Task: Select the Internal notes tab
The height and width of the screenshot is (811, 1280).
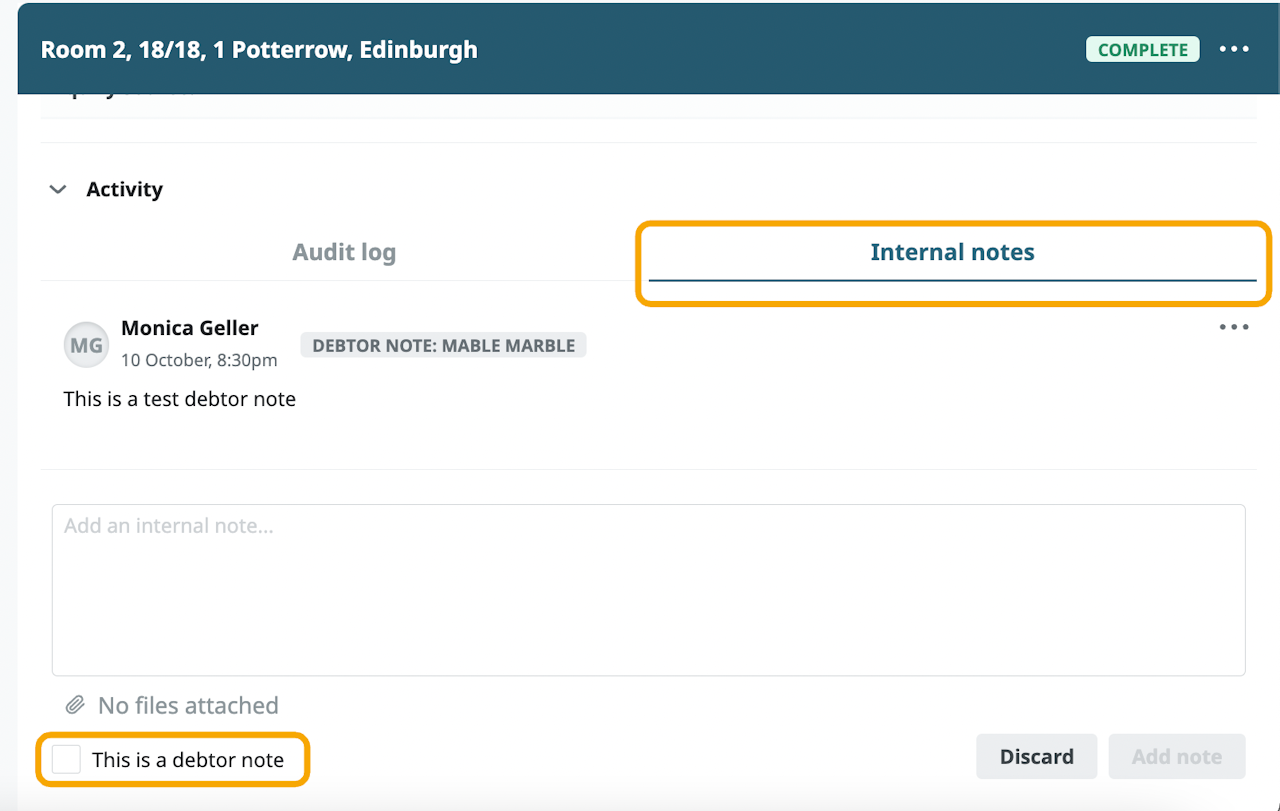Action: pos(952,252)
